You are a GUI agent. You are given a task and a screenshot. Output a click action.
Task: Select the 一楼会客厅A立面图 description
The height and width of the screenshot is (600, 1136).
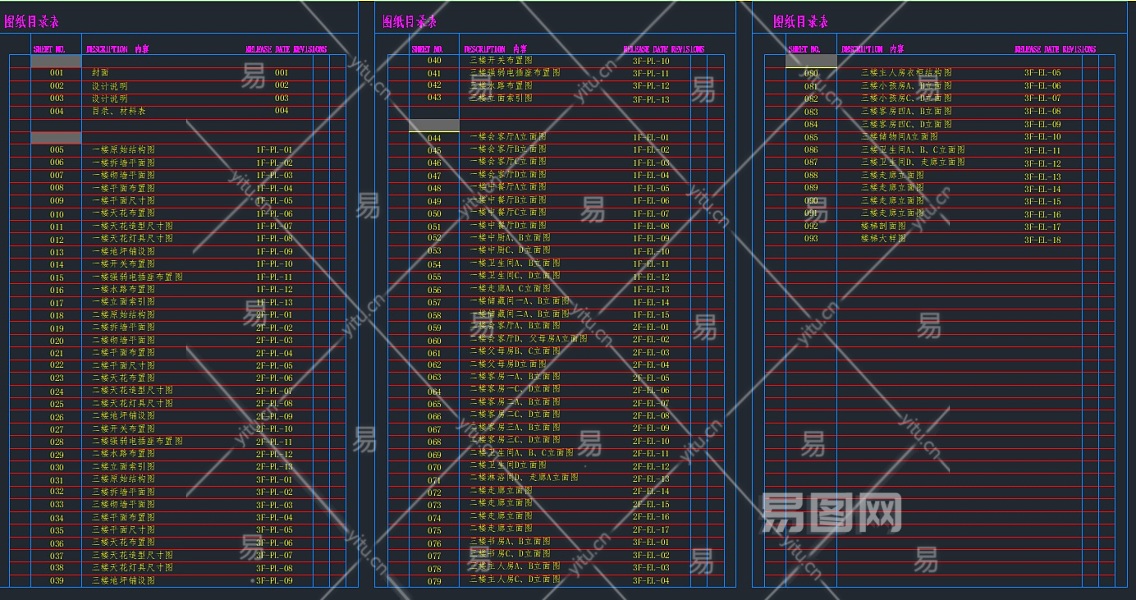pos(508,137)
